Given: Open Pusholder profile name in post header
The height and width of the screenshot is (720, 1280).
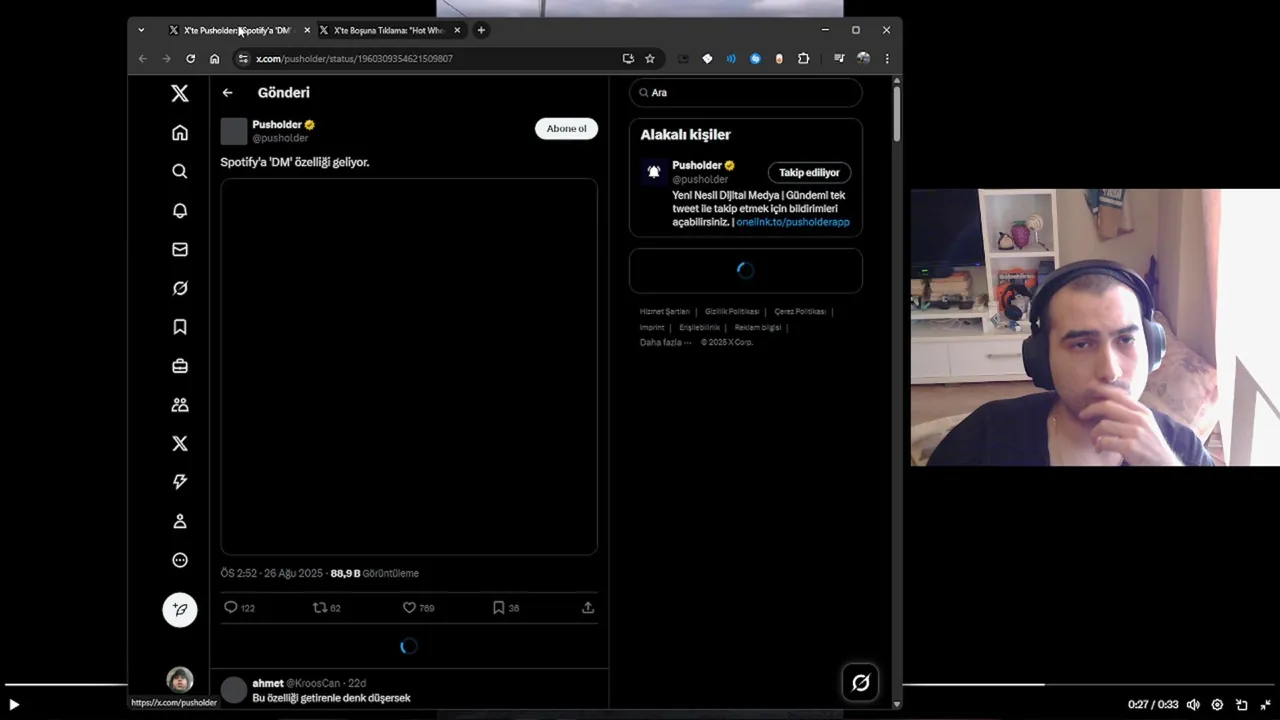Looking at the screenshot, I should point(277,125).
